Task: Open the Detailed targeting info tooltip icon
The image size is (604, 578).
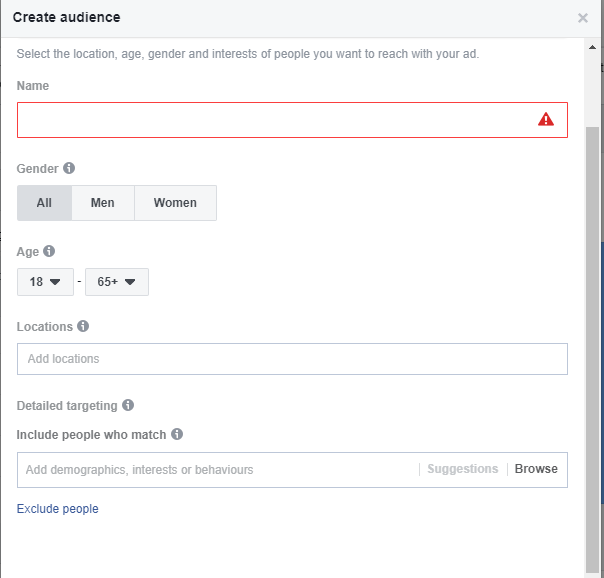Action: point(128,405)
